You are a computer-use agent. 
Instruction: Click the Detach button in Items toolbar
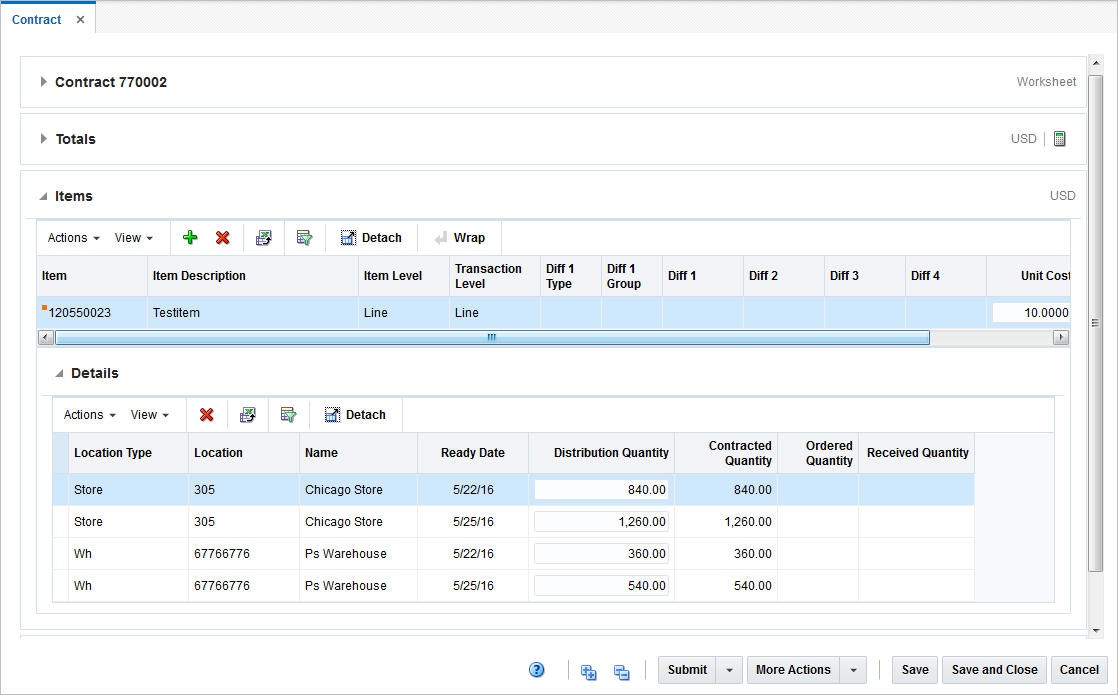tap(371, 238)
